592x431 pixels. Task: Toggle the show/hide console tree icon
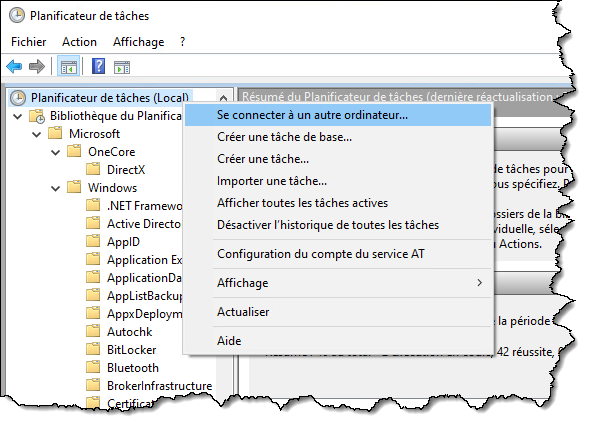click(x=69, y=67)
